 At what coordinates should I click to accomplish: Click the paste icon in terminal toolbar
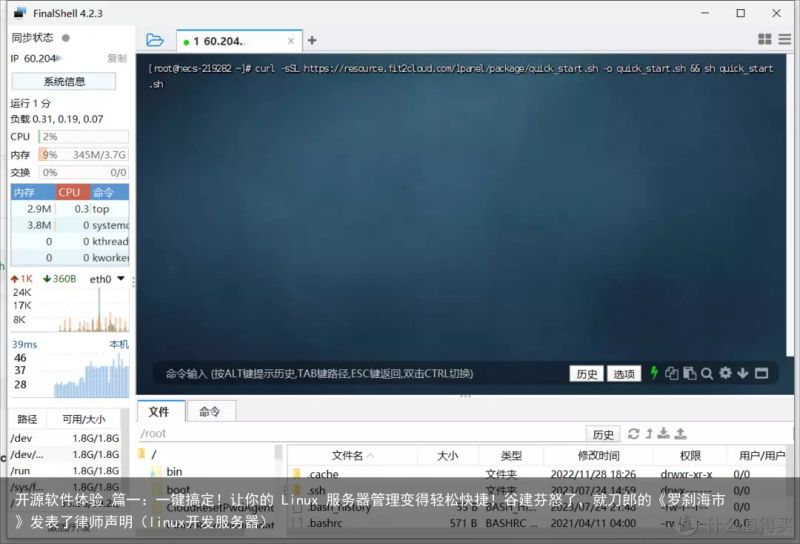pyautogui.click(x=689, y=374)
